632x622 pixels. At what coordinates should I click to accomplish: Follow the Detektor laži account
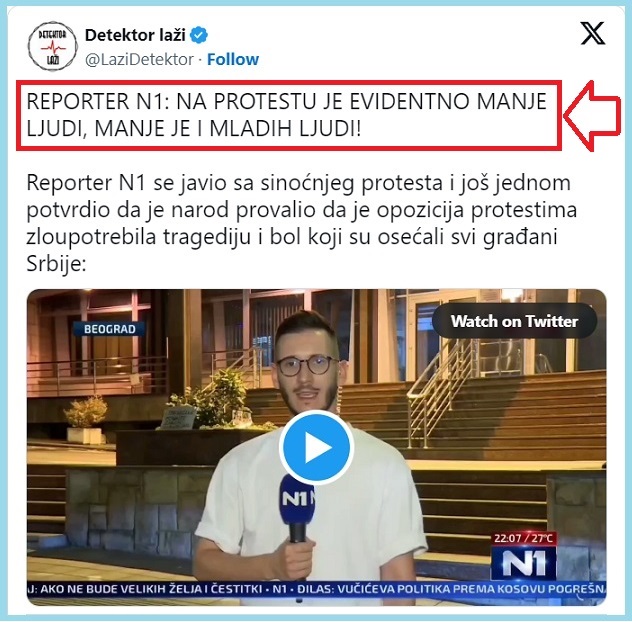pyautogui.click(x=233, y=59)
